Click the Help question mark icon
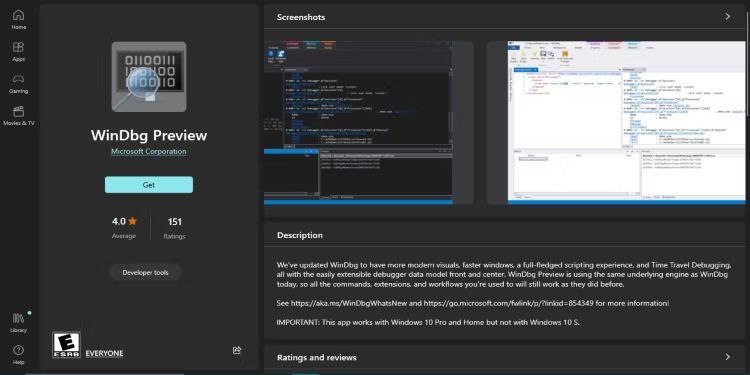This screenshot has height=375, width=750. (19, 350)
